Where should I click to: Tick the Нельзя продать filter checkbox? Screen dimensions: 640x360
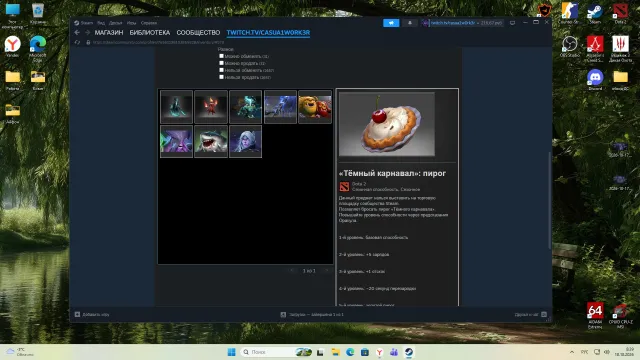221,77
